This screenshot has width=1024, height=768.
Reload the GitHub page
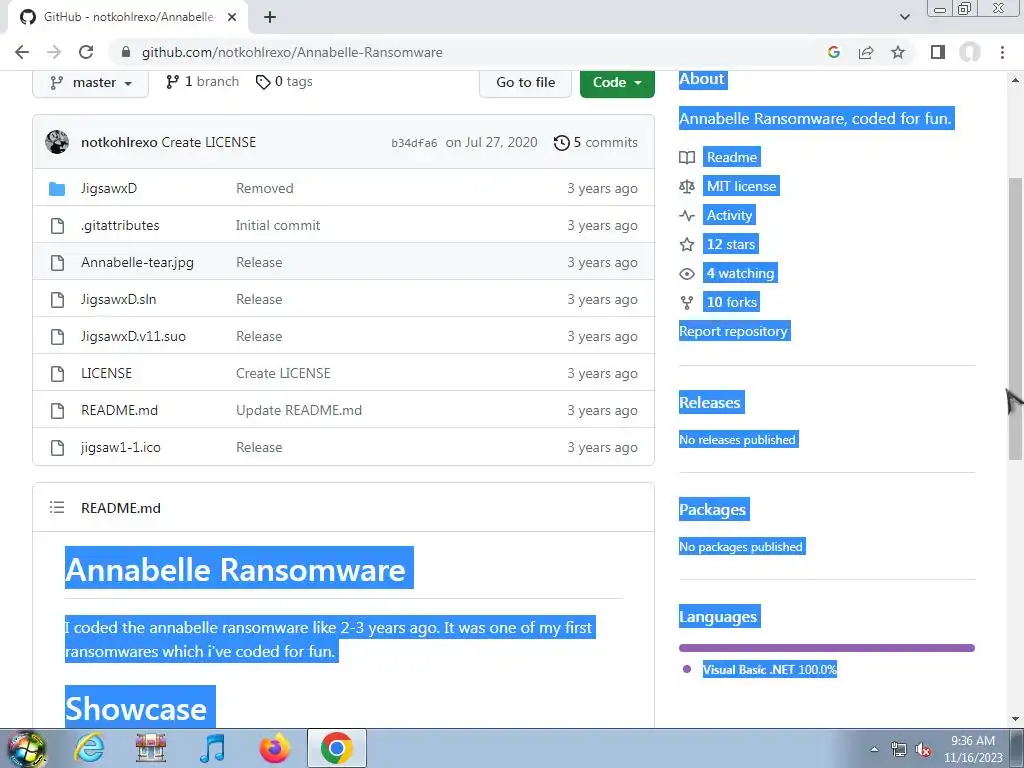(86, 52)
